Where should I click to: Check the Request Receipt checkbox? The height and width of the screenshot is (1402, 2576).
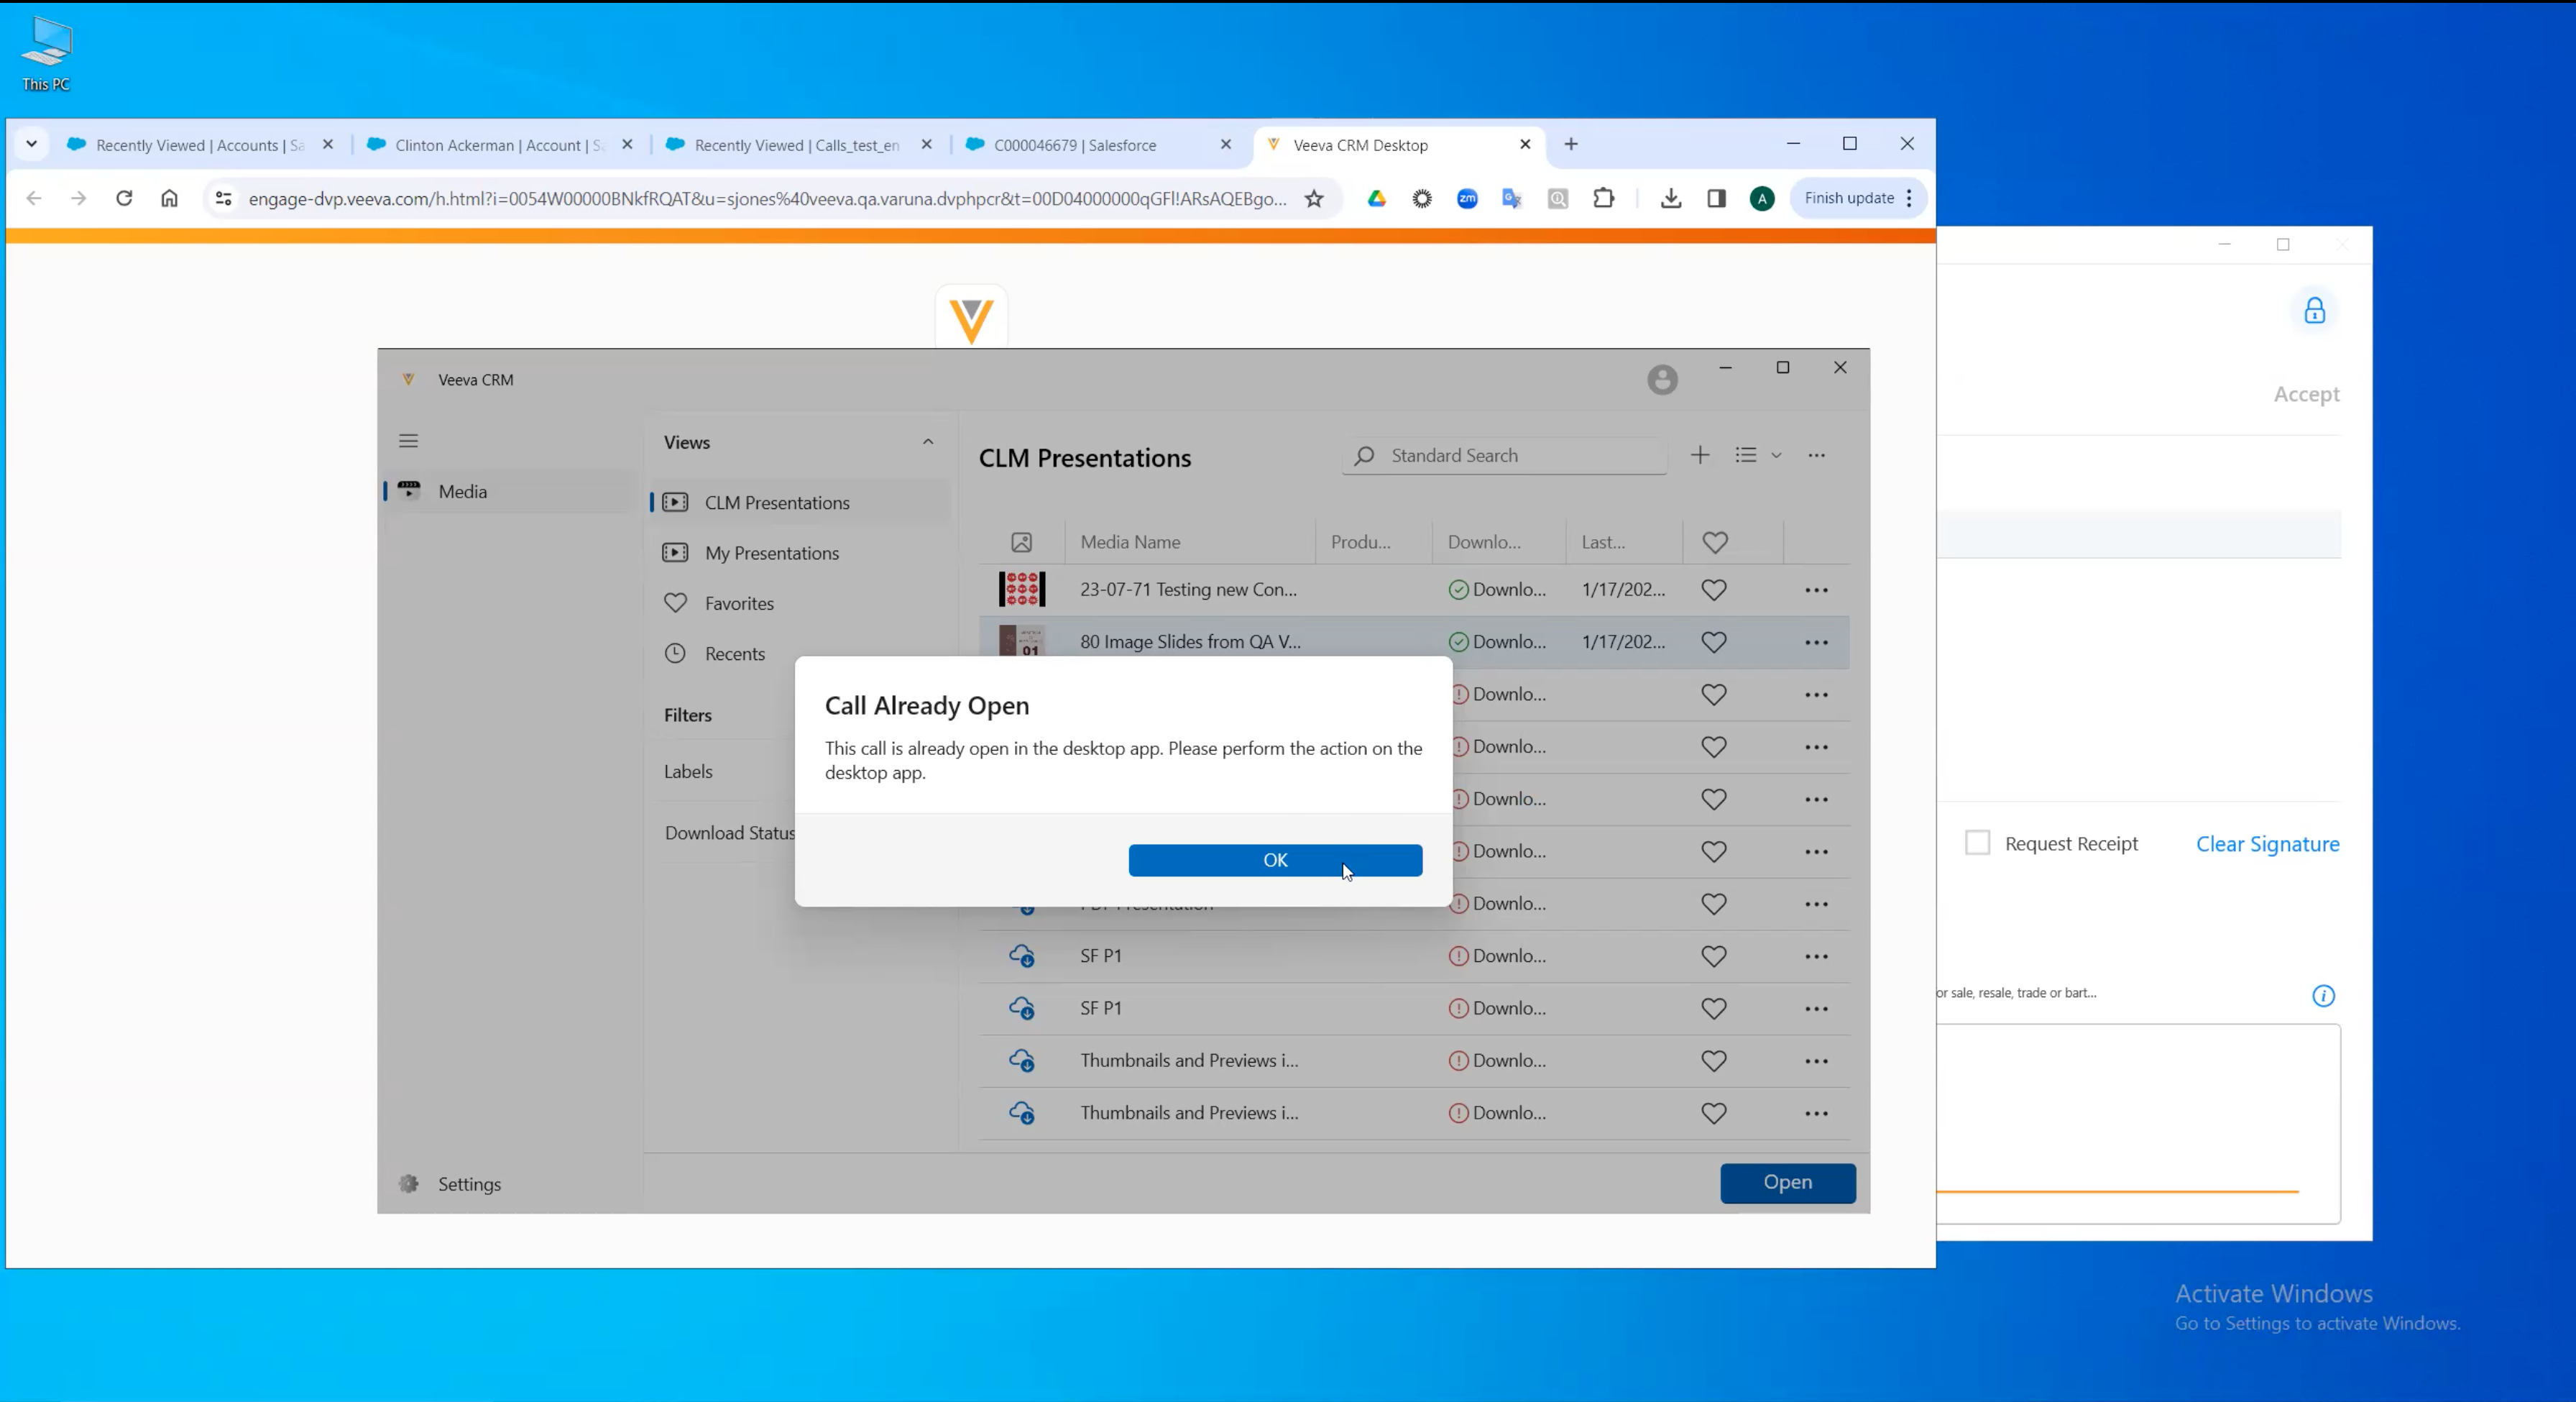(1977, 843)
